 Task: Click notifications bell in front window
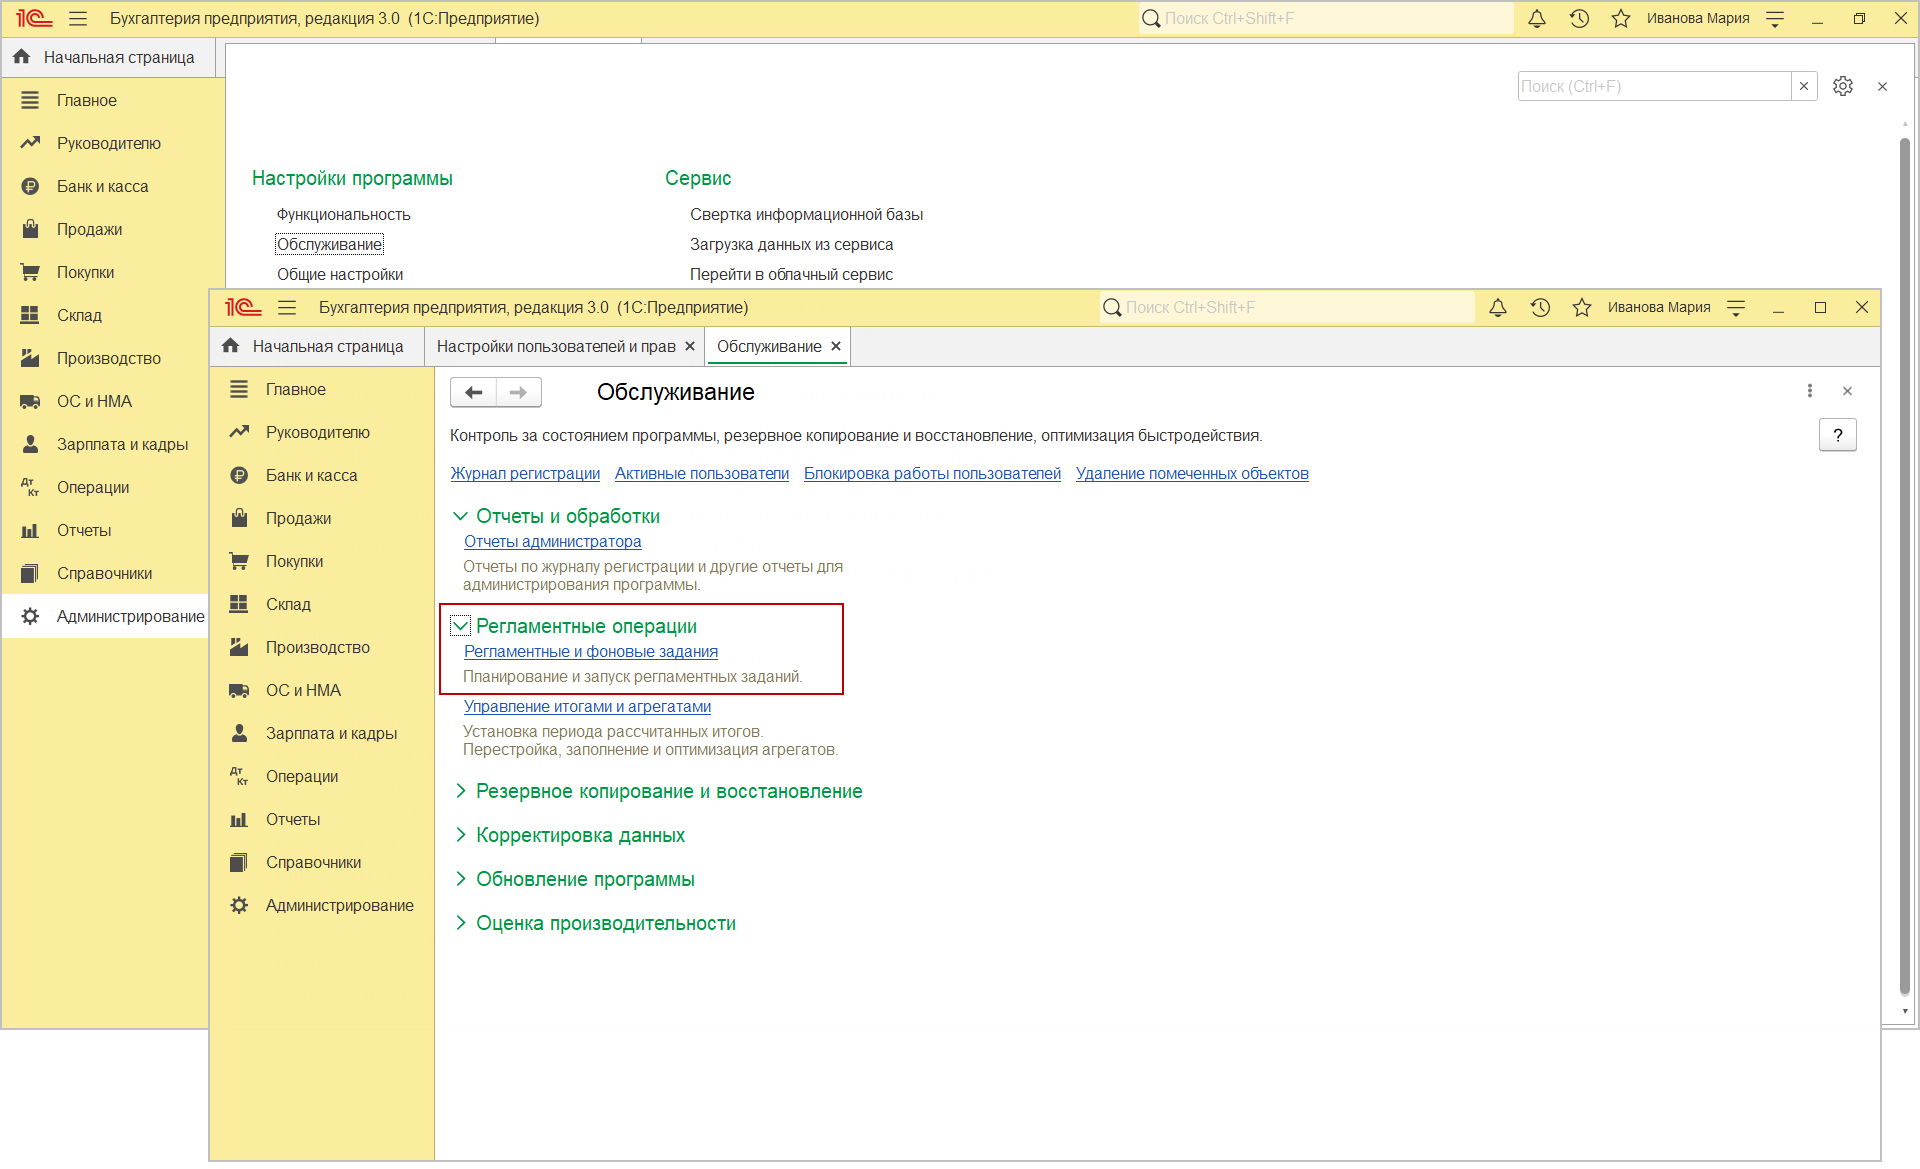(x=1498, y=307)
